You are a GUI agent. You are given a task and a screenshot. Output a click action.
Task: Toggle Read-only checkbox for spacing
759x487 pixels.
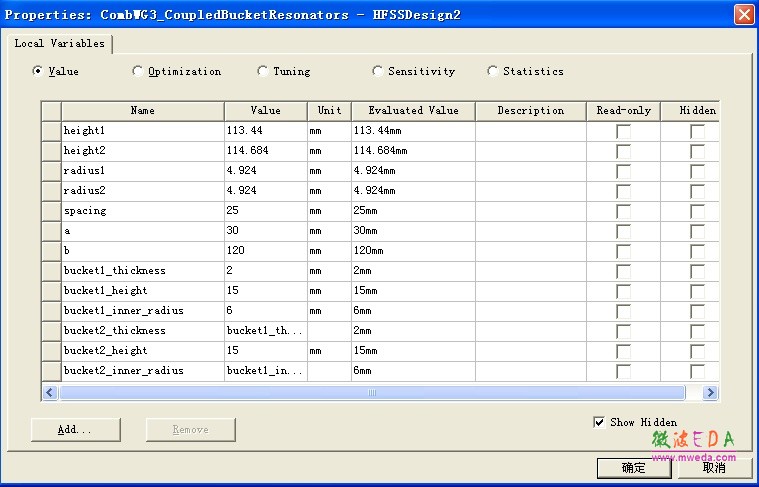click(623, 211)
